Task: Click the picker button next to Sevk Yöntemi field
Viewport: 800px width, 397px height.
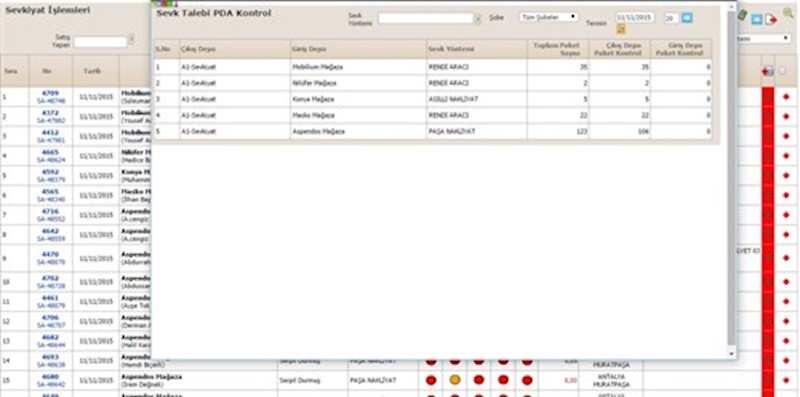Action: 478,19
